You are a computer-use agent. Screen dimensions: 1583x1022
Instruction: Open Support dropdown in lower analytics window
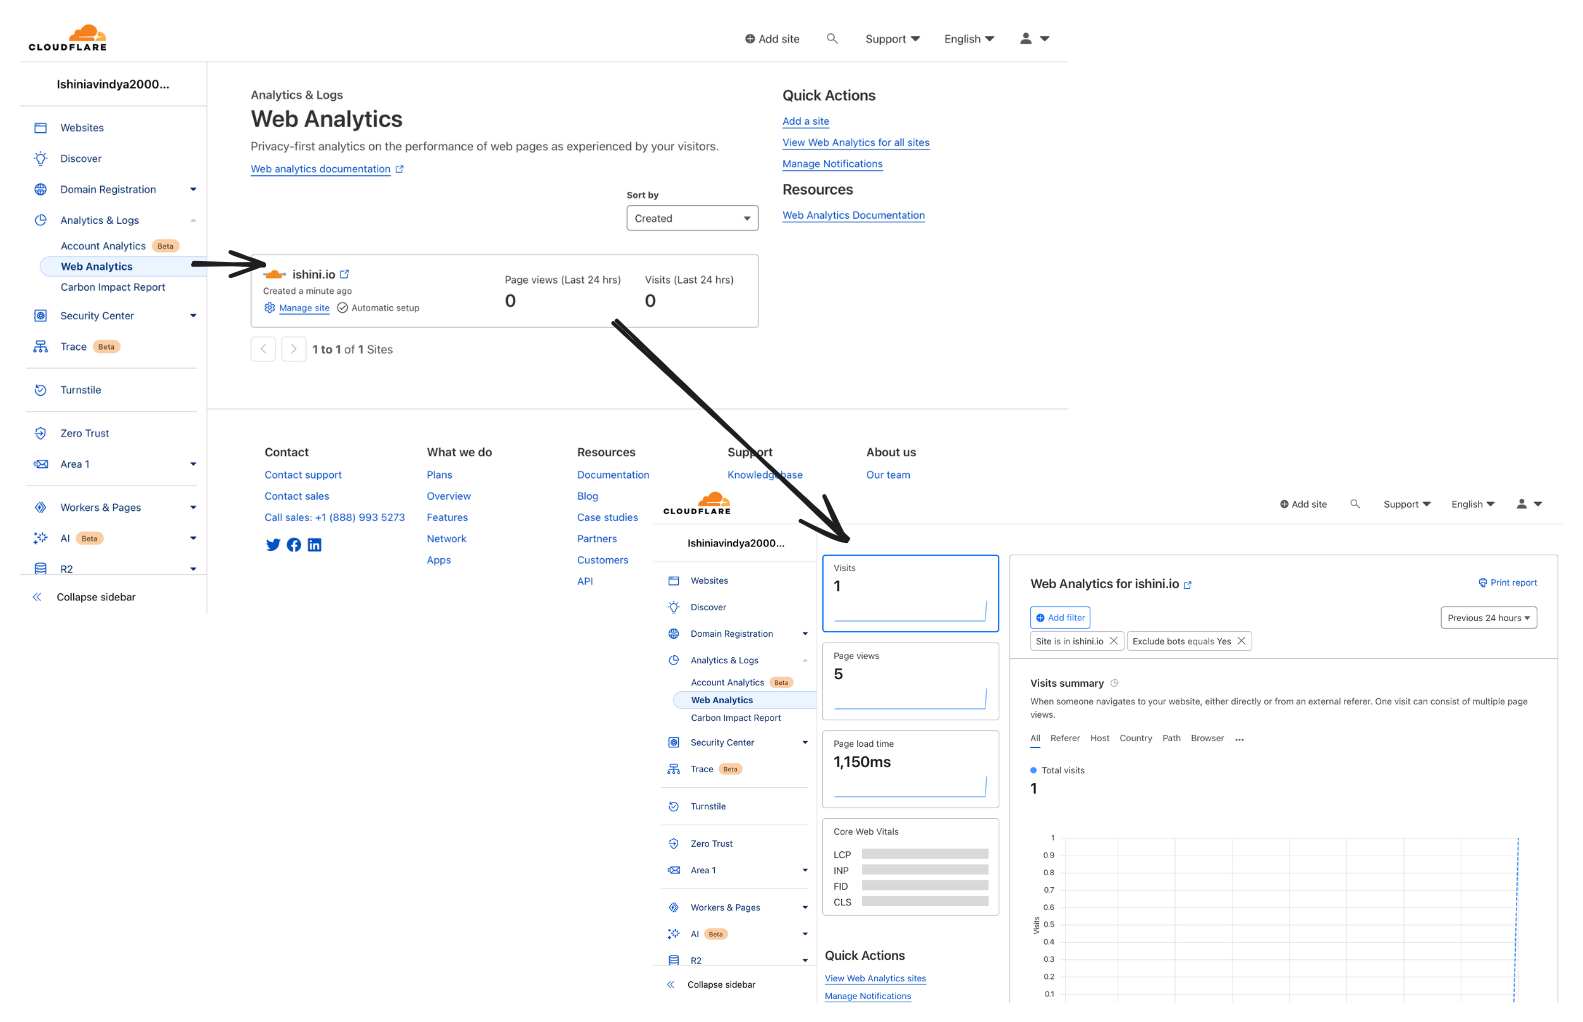tap(1407, 504)
